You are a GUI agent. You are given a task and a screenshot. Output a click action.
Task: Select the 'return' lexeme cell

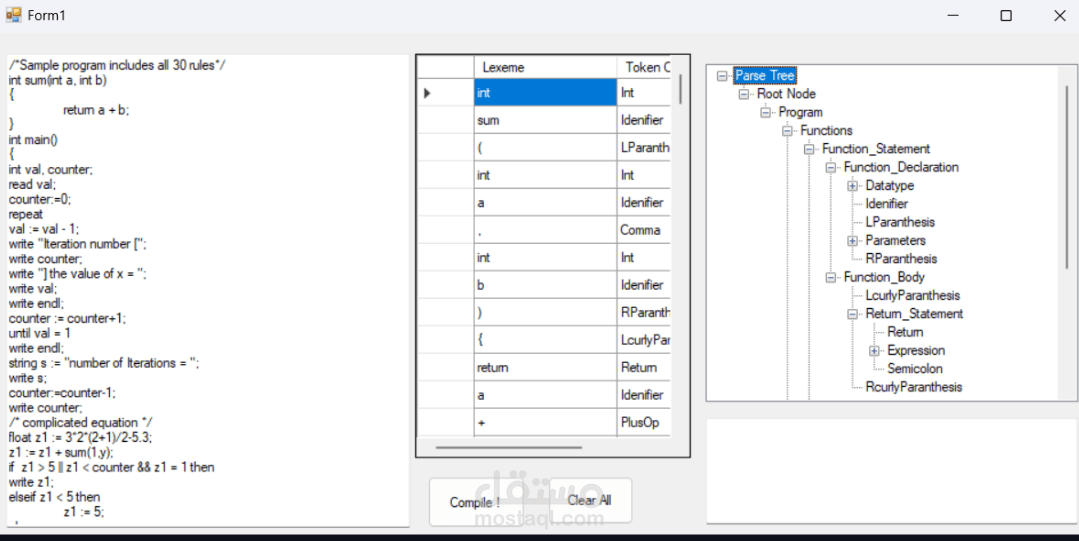point(546,368)
